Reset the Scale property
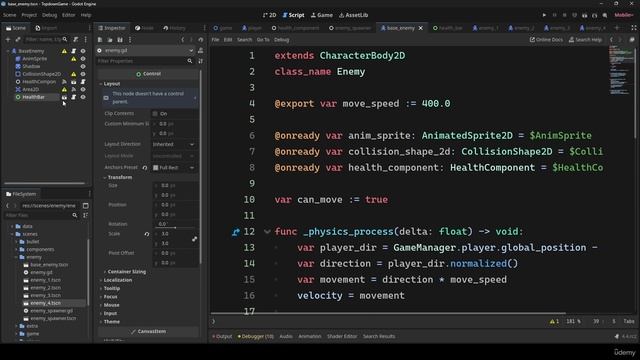The image size is (640, 360). click(x=147, y=234)
